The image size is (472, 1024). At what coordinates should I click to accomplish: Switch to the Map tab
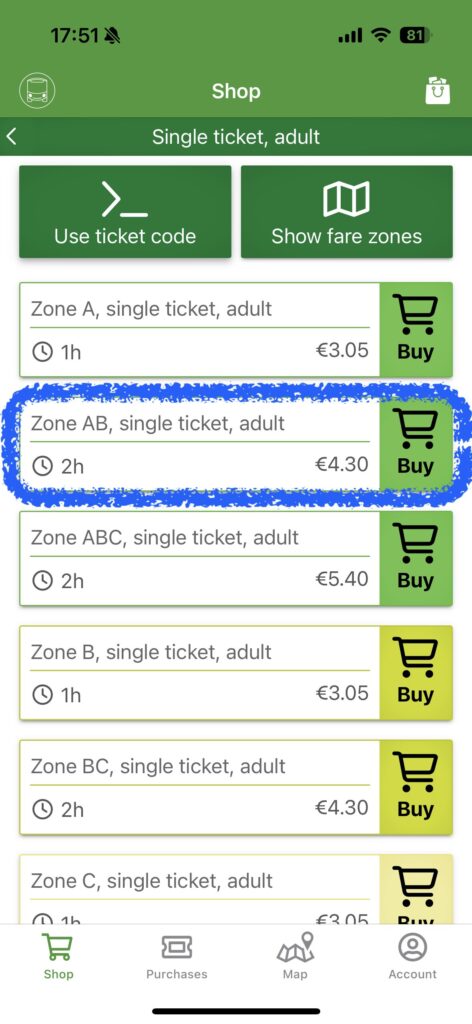tap(295, 957)
